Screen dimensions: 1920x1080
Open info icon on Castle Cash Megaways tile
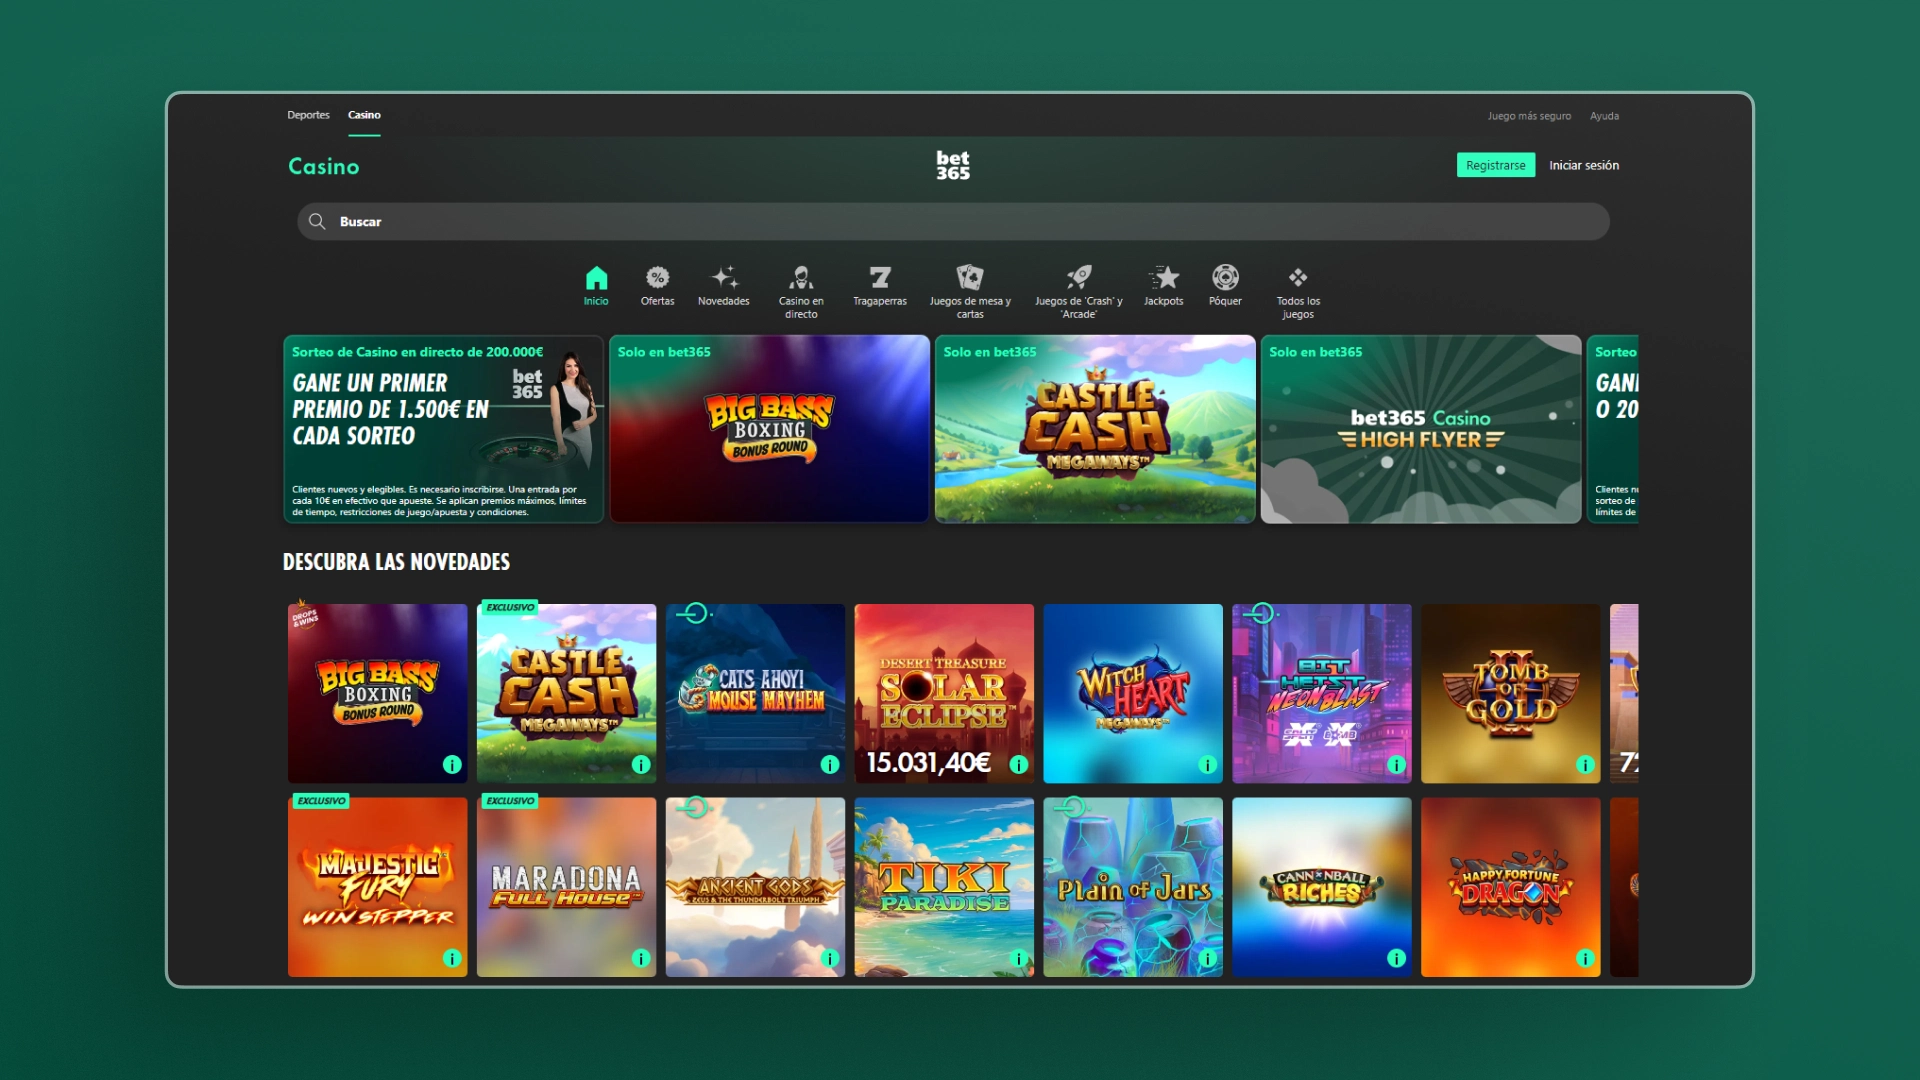[x=641, y=765]
